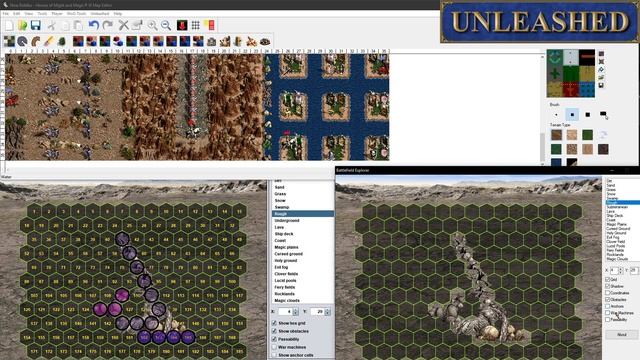Click hex cell 1 on the battlefield grid
This screenshot has height=360, width=640.
34,211
